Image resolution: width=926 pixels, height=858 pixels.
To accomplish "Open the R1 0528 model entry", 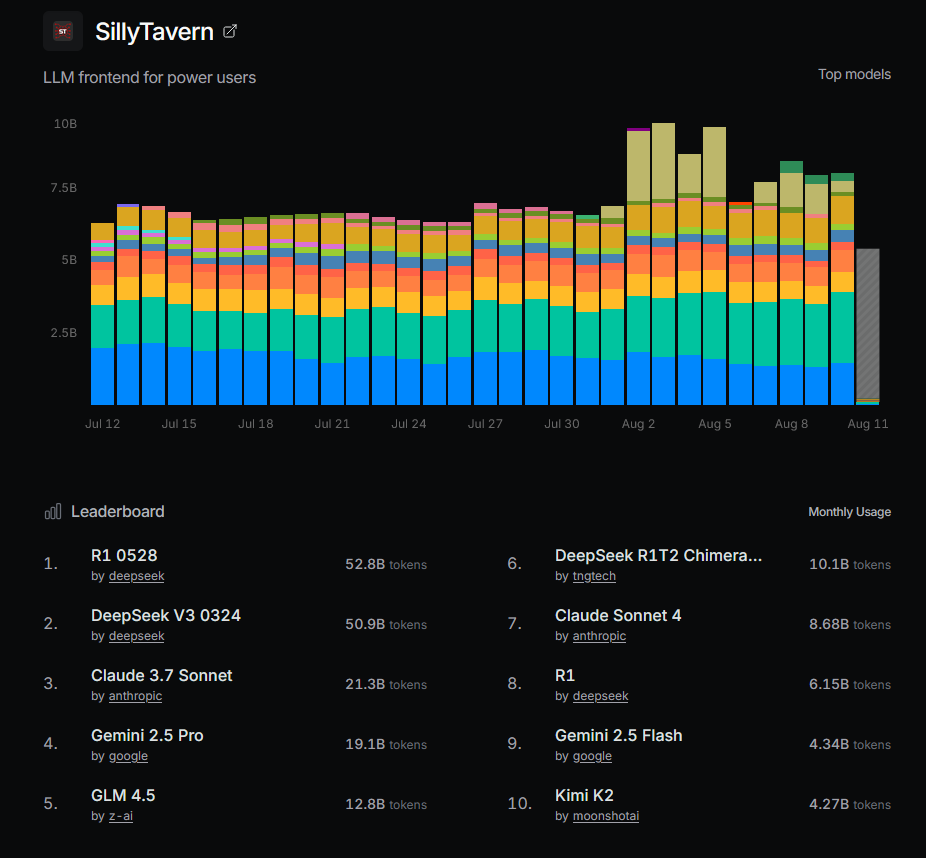I will [124, 555].
